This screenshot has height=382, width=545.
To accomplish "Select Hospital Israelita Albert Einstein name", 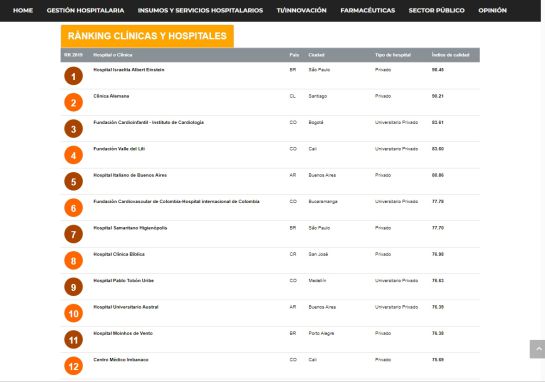I will (x=129, y=70).
